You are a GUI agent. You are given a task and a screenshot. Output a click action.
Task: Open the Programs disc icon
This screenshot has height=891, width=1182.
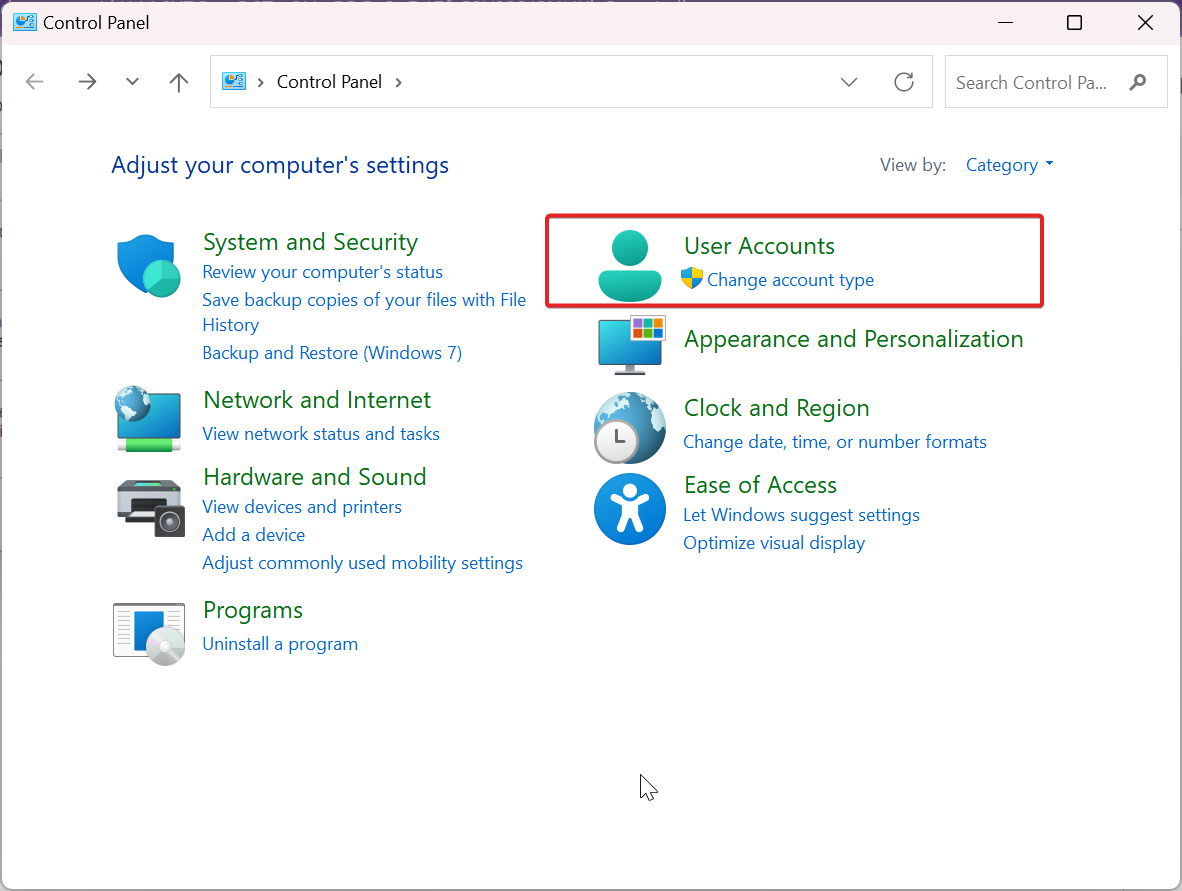(149, 634)
